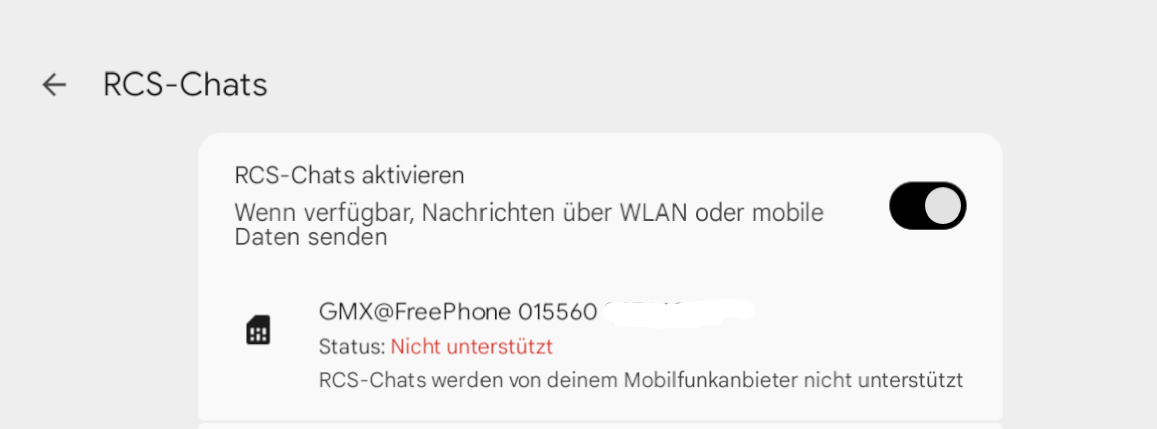Viewport: 1157px width, 429px height.
Task: Go back using the left arrow
Action: coord(54,86)
